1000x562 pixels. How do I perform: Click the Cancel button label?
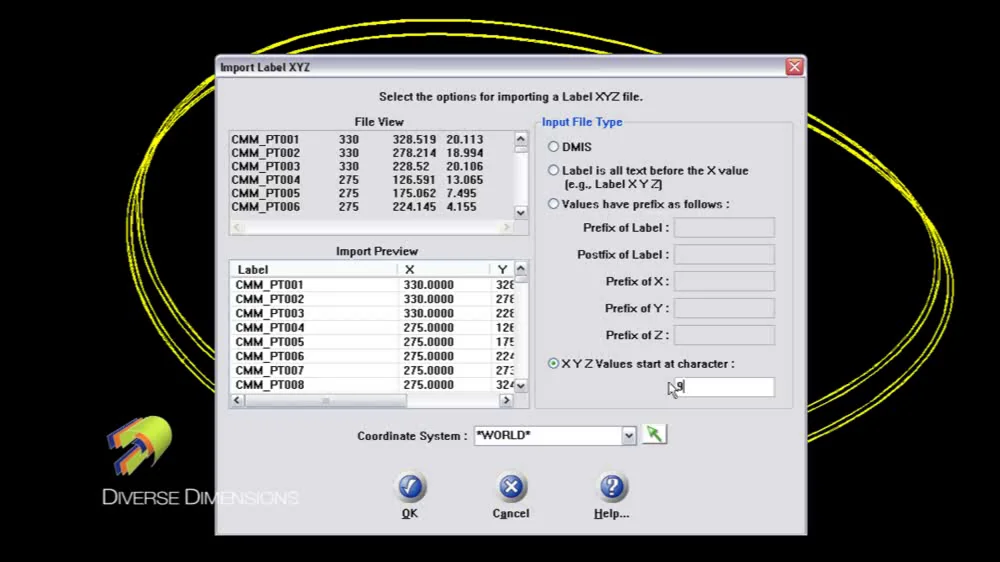click(x=511, y=514)
